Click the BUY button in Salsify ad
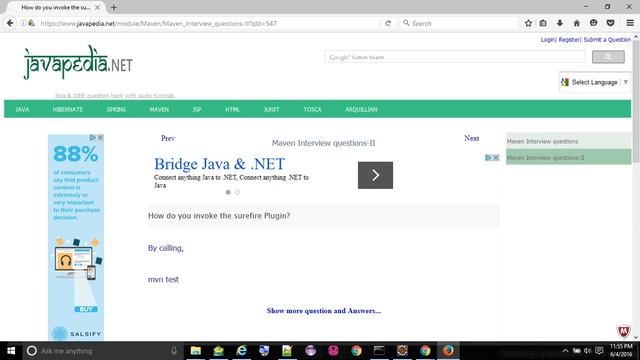Viewport: 640px width, 360px height. click(x=86, y=309)
